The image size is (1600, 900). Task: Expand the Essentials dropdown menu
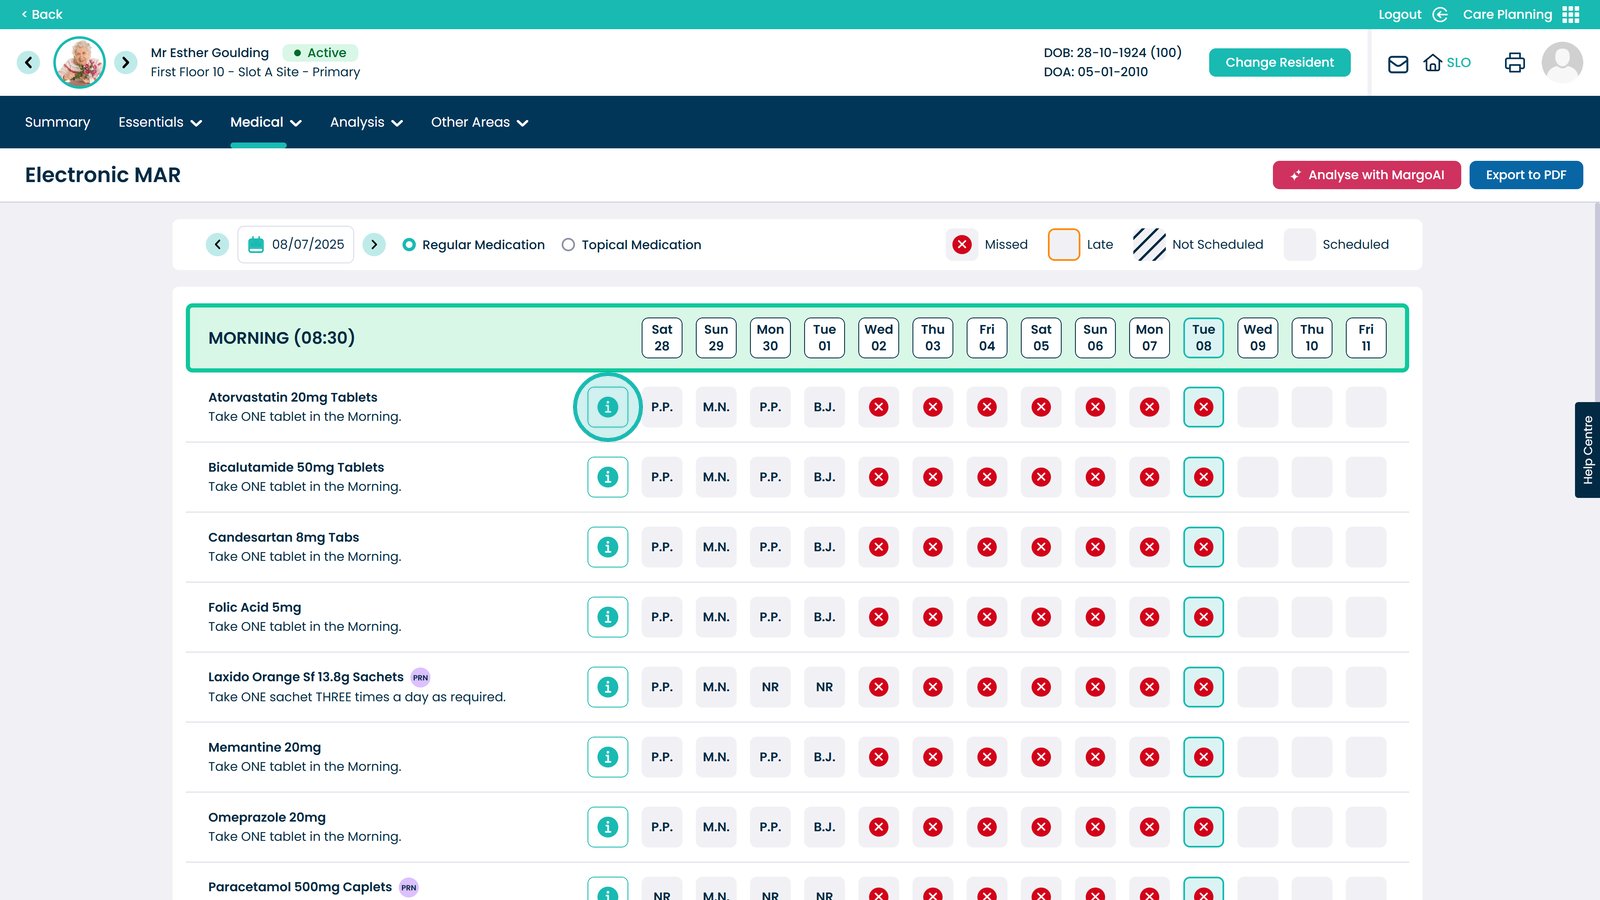point(160,122)
